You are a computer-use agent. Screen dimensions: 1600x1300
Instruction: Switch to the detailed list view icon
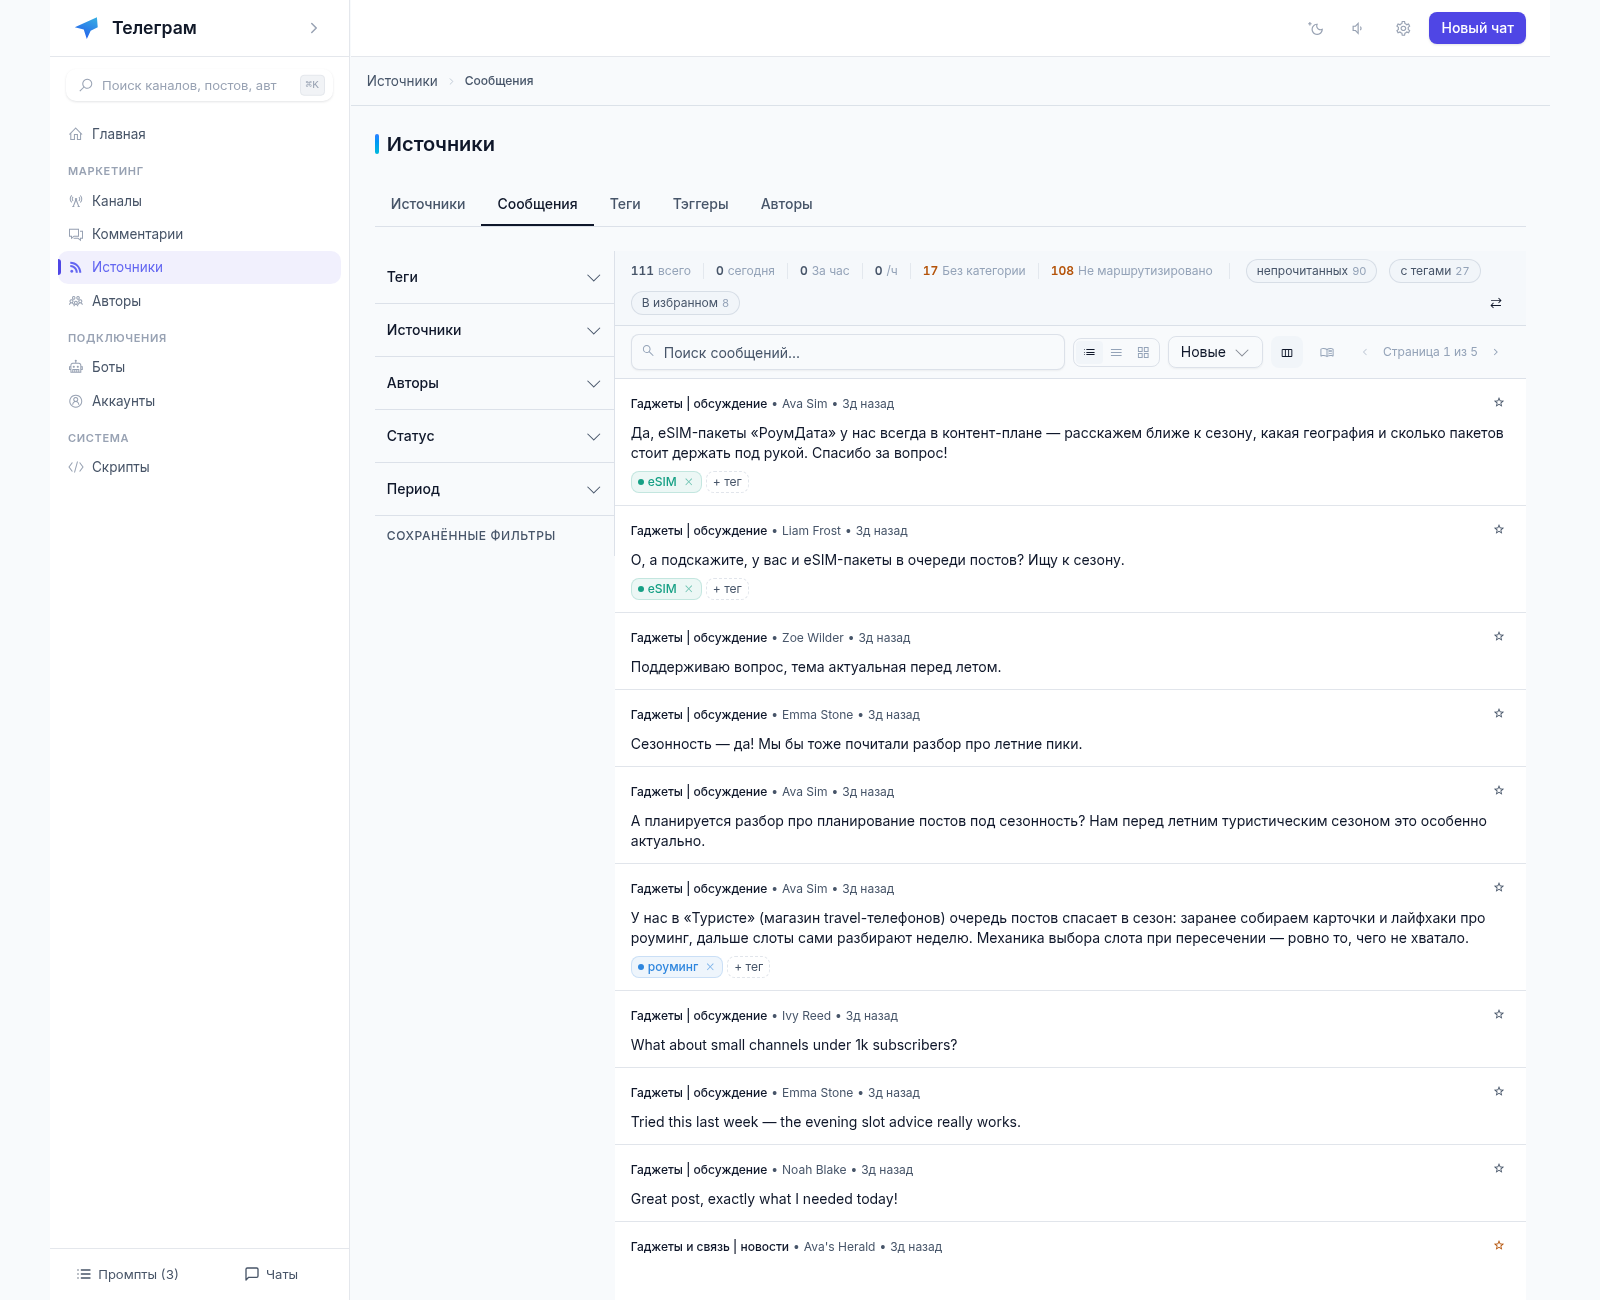(x=1089, y=352)
